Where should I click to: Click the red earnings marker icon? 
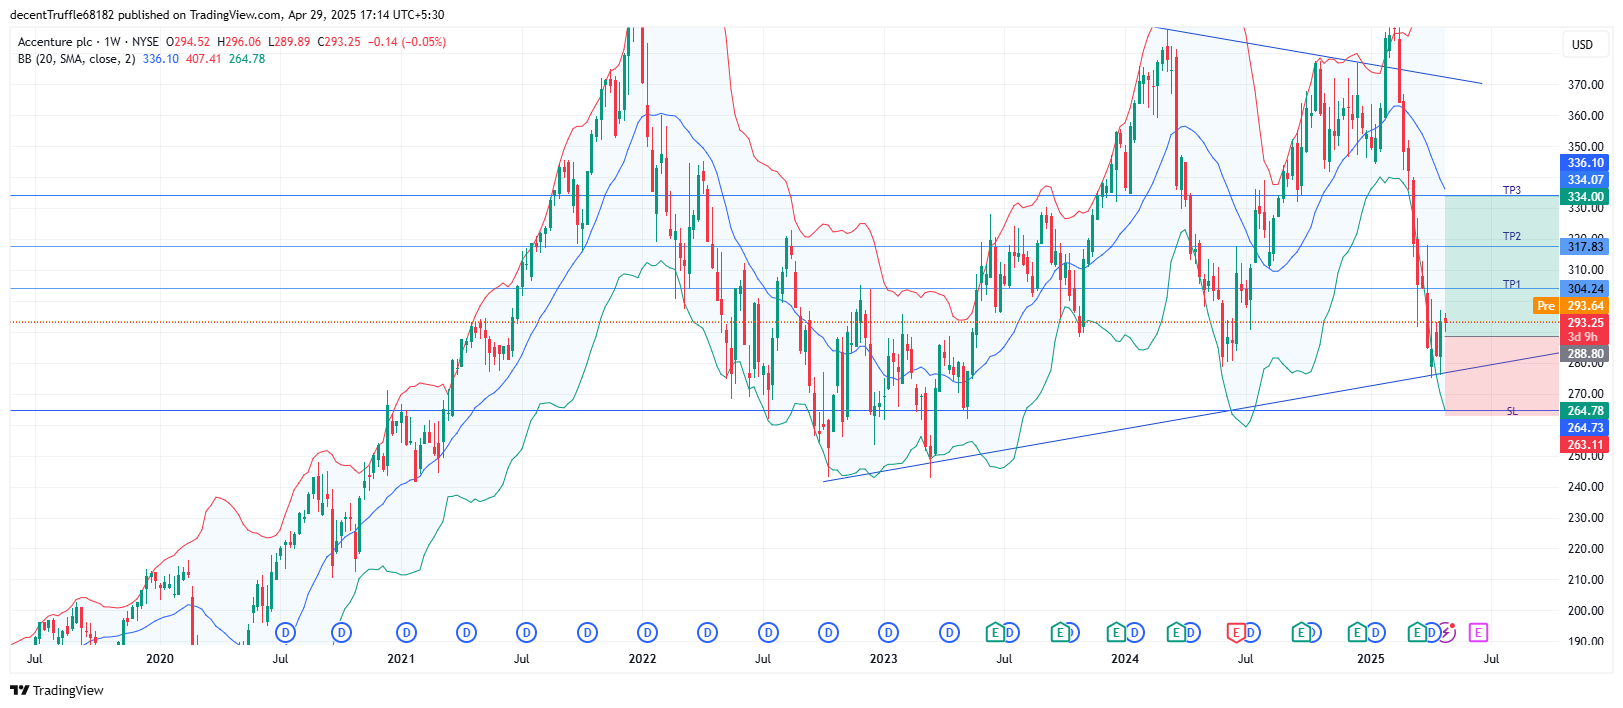click(x=1236, y=632)
